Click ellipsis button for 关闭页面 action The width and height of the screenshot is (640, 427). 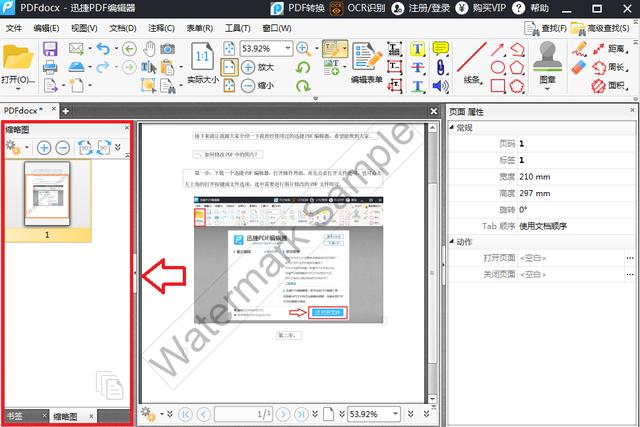point(630,274)
